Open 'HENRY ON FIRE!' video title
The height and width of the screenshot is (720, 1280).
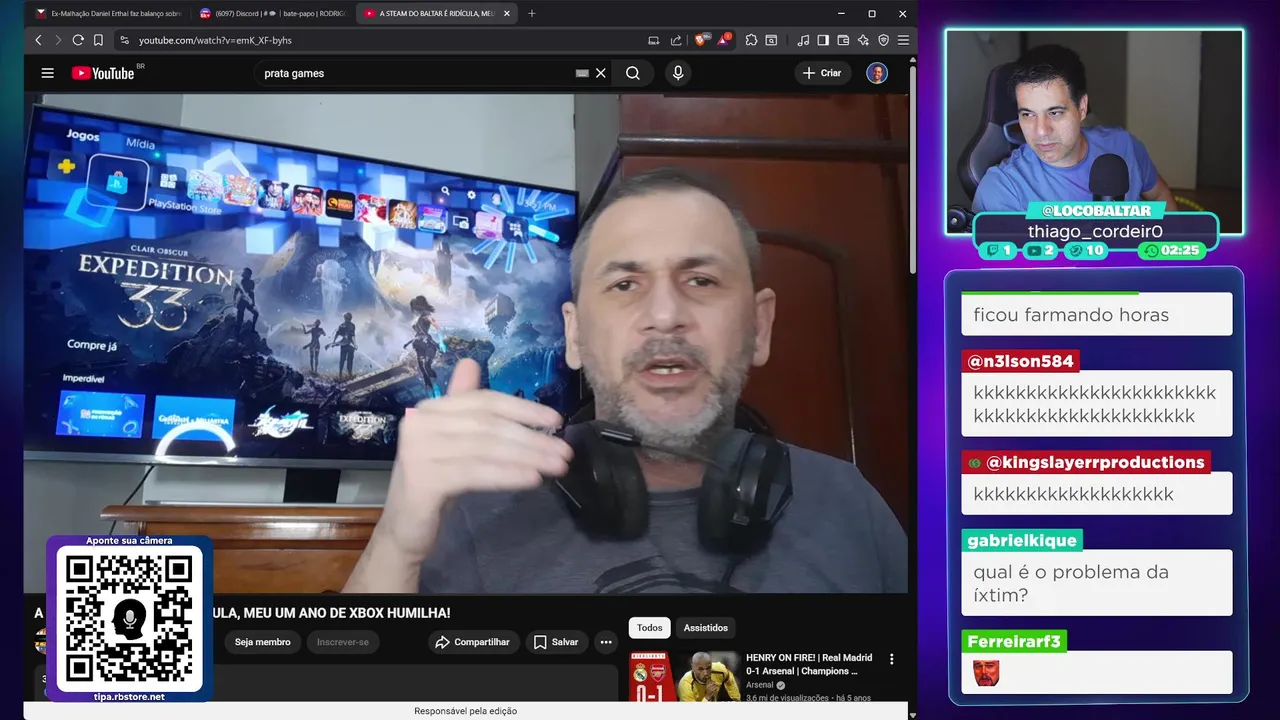click(x=809, y=664)
